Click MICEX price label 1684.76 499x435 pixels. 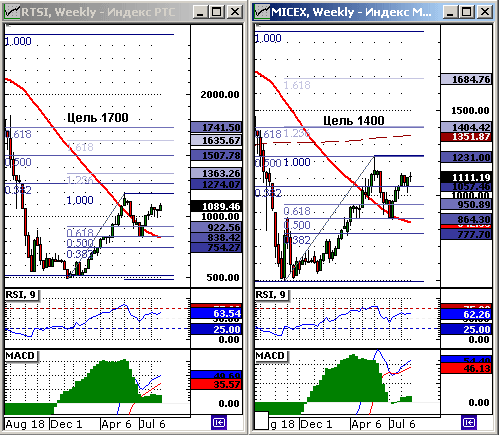tap(466, 79)
